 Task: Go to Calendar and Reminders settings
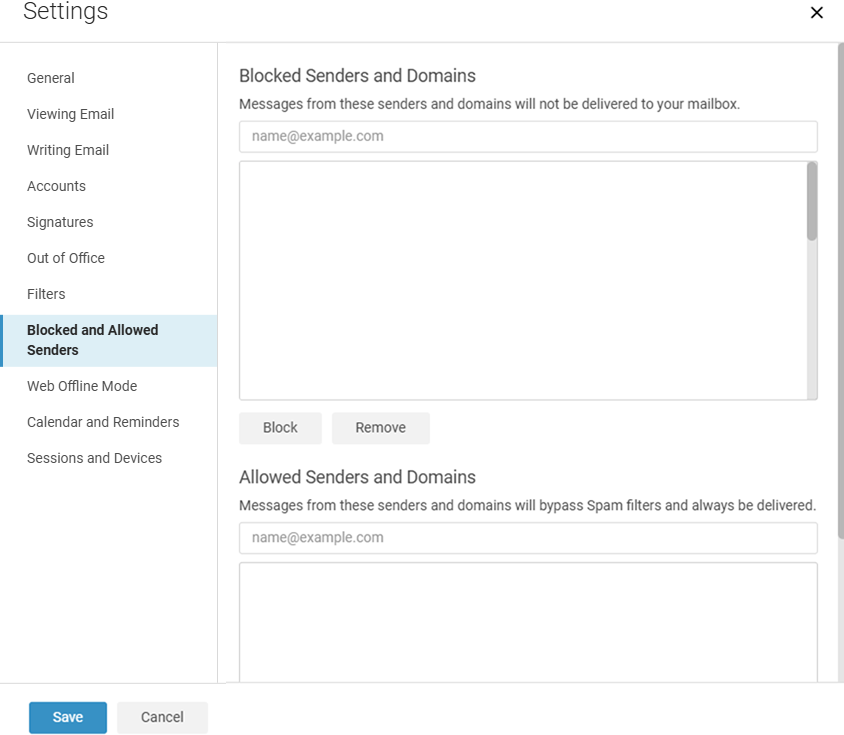click(x=103, y=422)
